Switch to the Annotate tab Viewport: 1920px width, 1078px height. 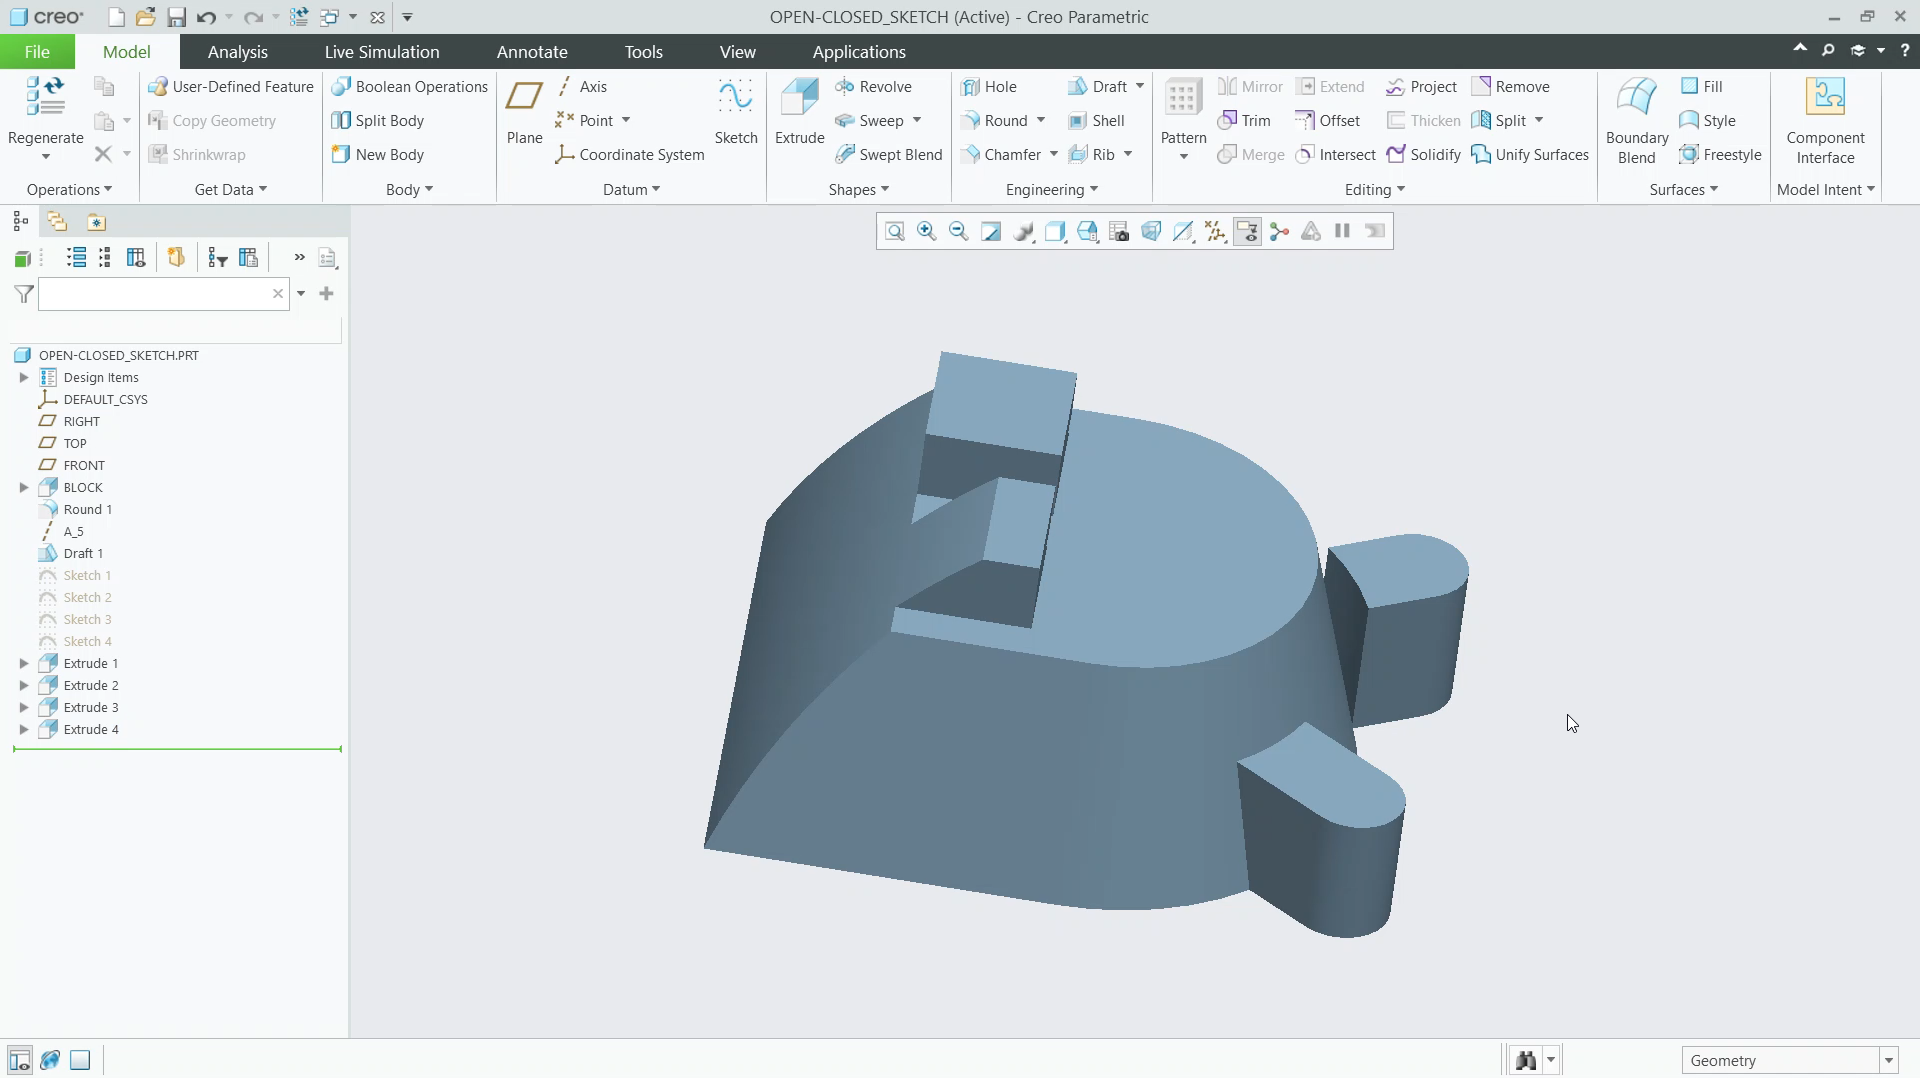pos(532,52)
